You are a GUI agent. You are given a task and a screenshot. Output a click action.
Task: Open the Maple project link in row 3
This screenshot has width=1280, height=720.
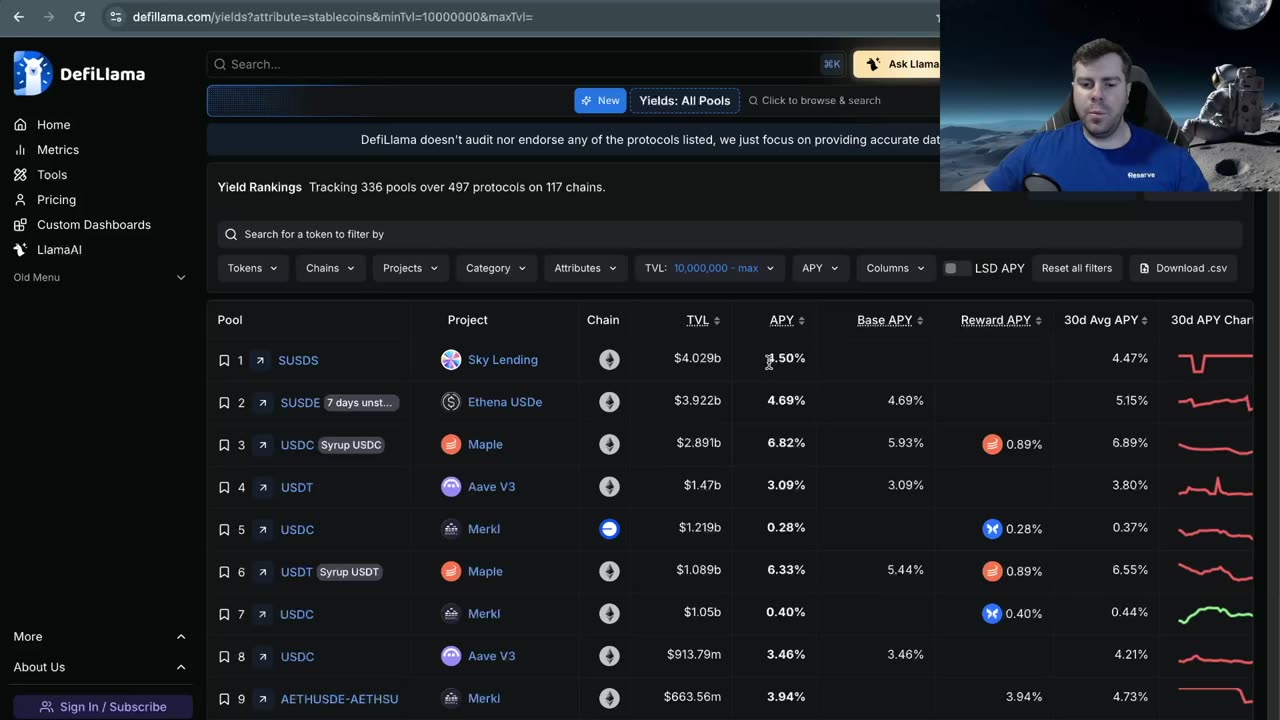pyautogui.click(x=485, y=444)
